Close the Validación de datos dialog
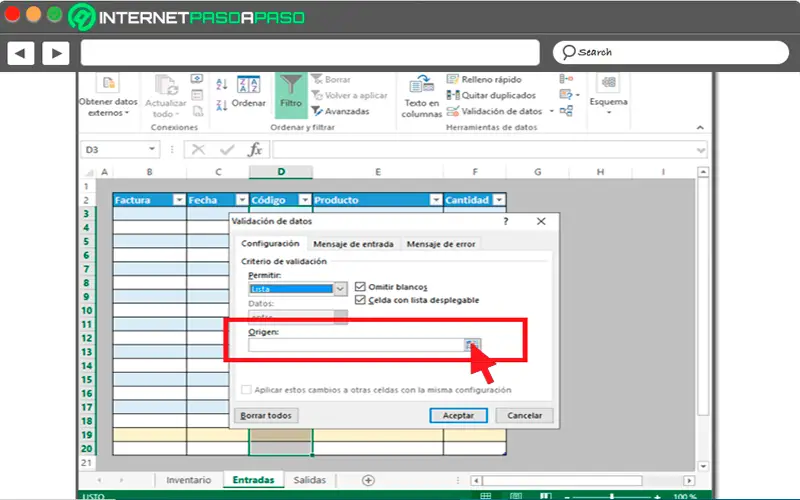This screenshot has width=800, height=500. (541, 221)
